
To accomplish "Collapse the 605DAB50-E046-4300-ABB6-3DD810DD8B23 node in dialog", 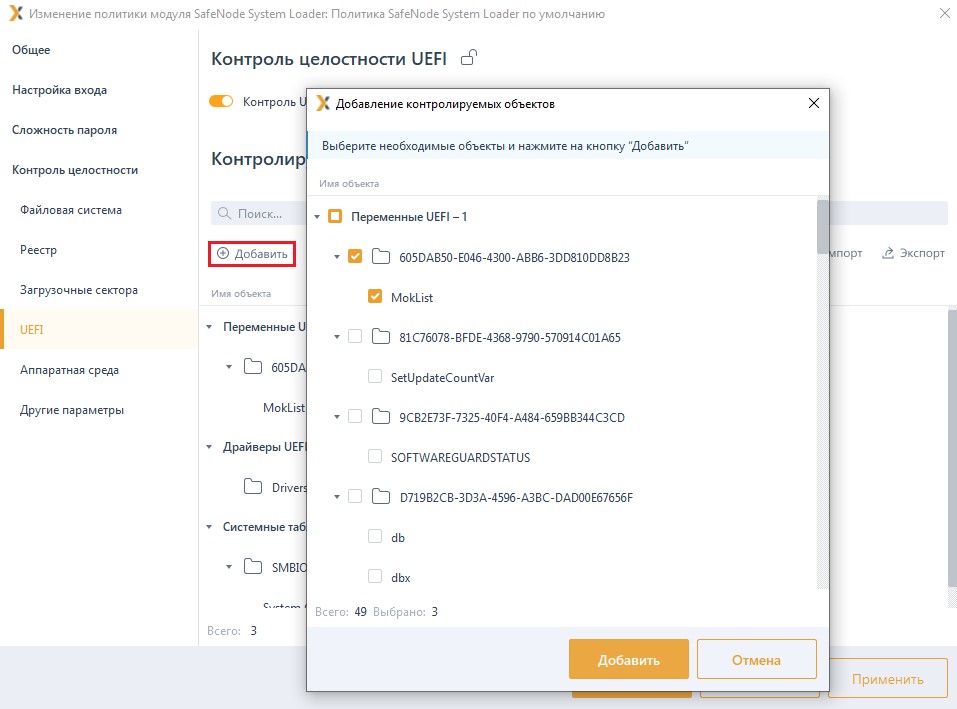I will click(x=337, y=257).
